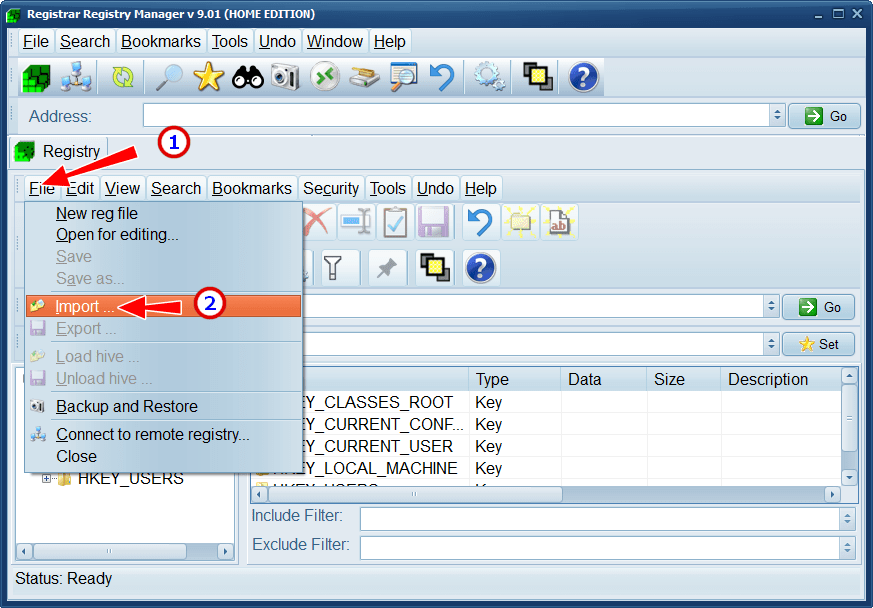Click the blue help icon in top toolbar

[584, 78]
